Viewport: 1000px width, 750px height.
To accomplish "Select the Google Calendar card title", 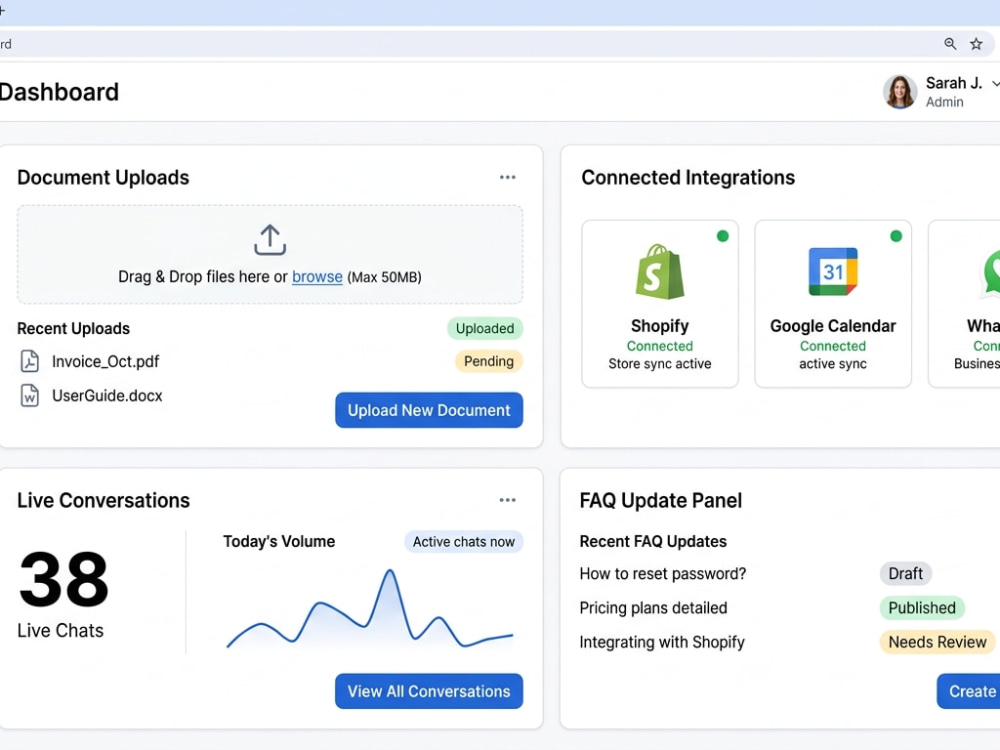I will point(833,326).
